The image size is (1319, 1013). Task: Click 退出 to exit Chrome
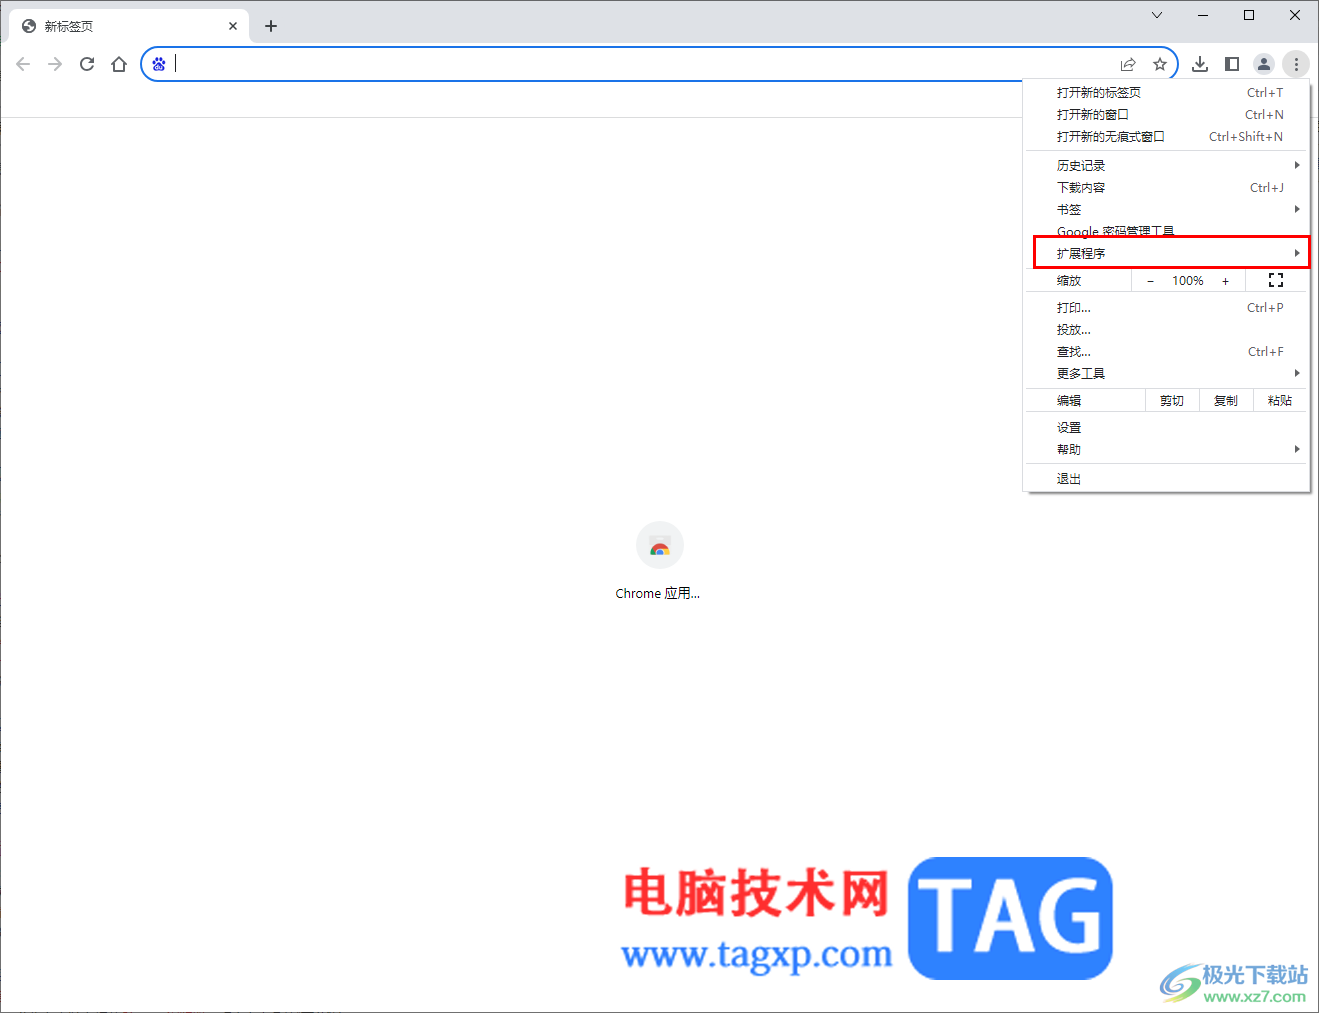coord(1068,478)
